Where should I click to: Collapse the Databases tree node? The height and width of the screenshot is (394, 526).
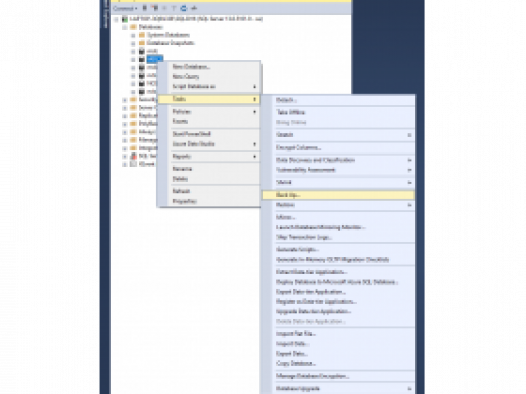coord(125,27)
